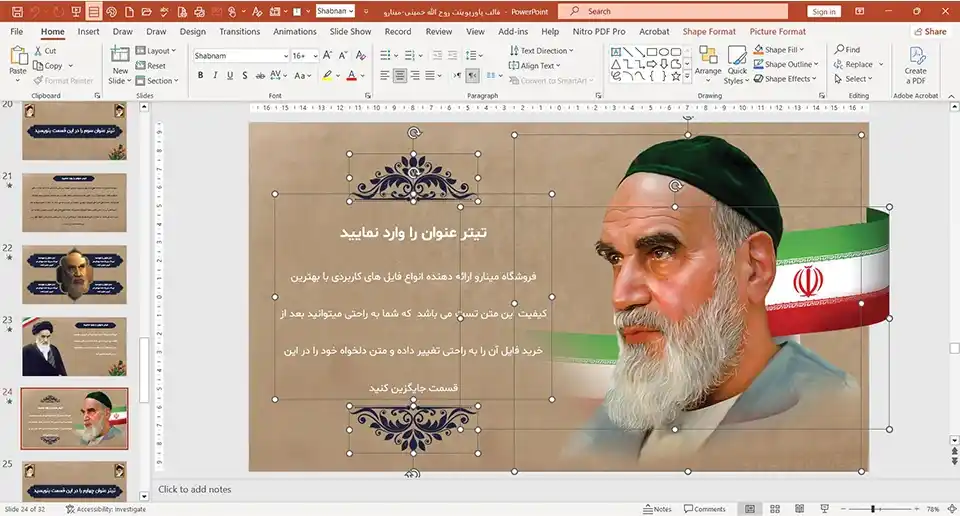Open the Font dialog launcher
960x516 pixels.
pyautogui.click(x=368, y=95)
